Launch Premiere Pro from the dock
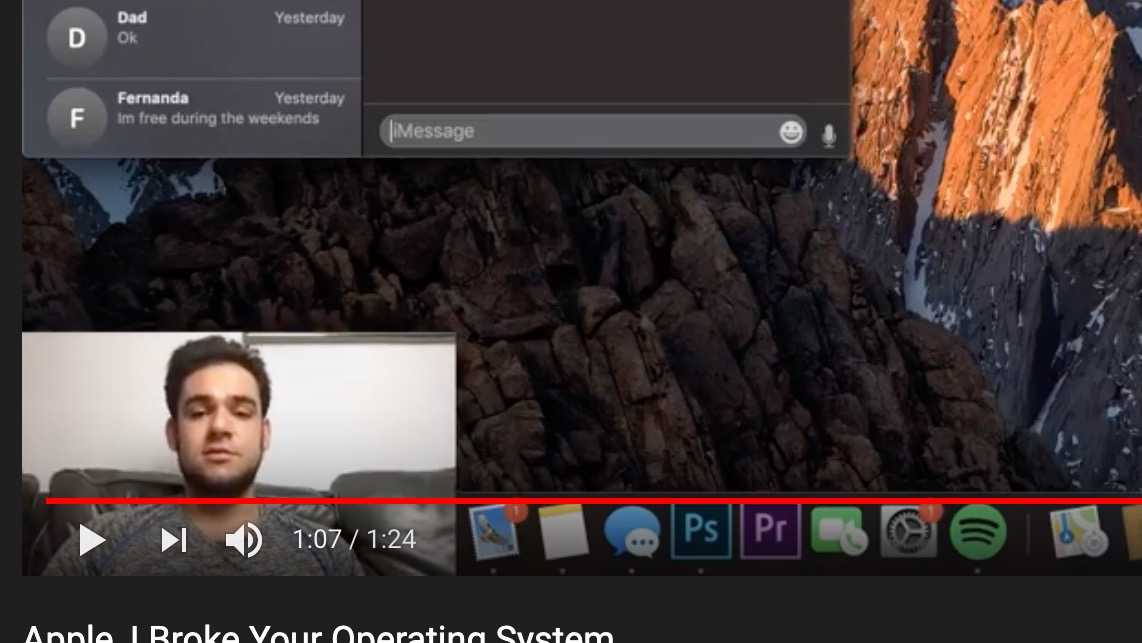 tap(770, 531)
